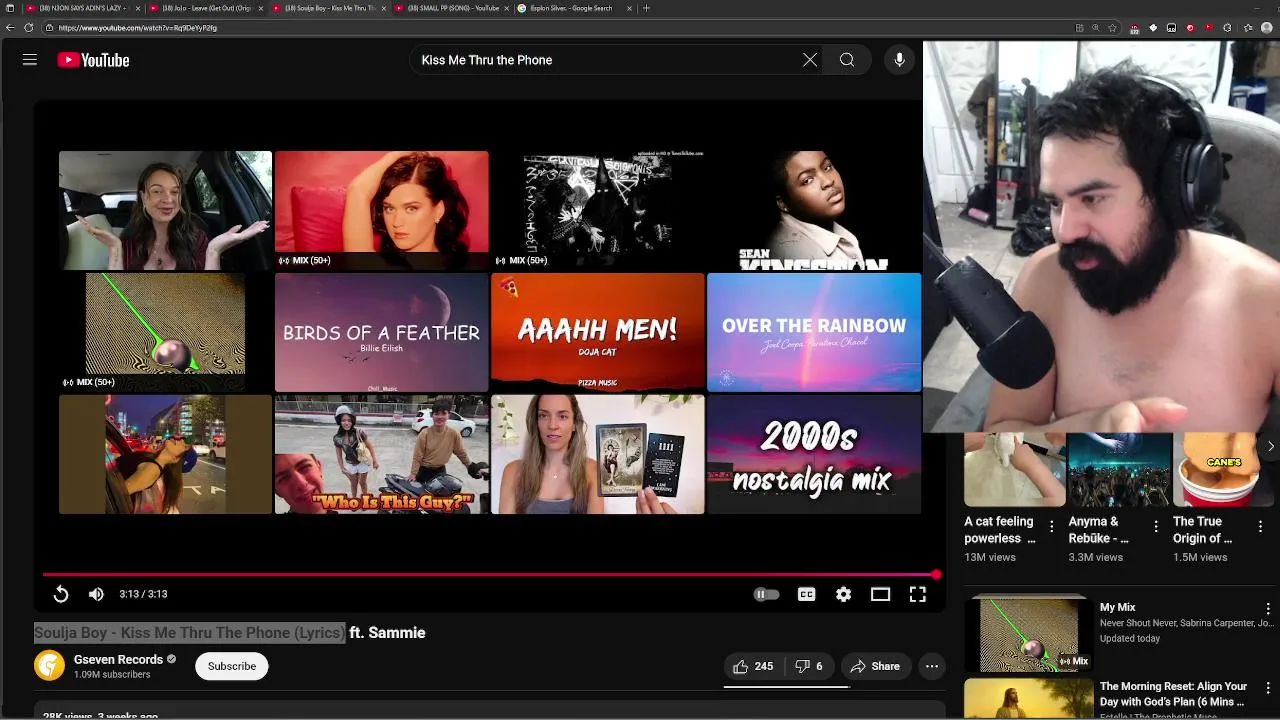The height and width of the screenshot is (720, 1280).
Task: Play the AAAHH MEN! Doja Cat suggestion
Action: (x=598, y=332)
